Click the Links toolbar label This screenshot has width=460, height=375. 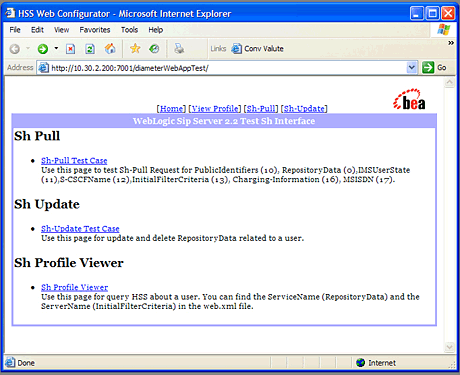(218, 49)
